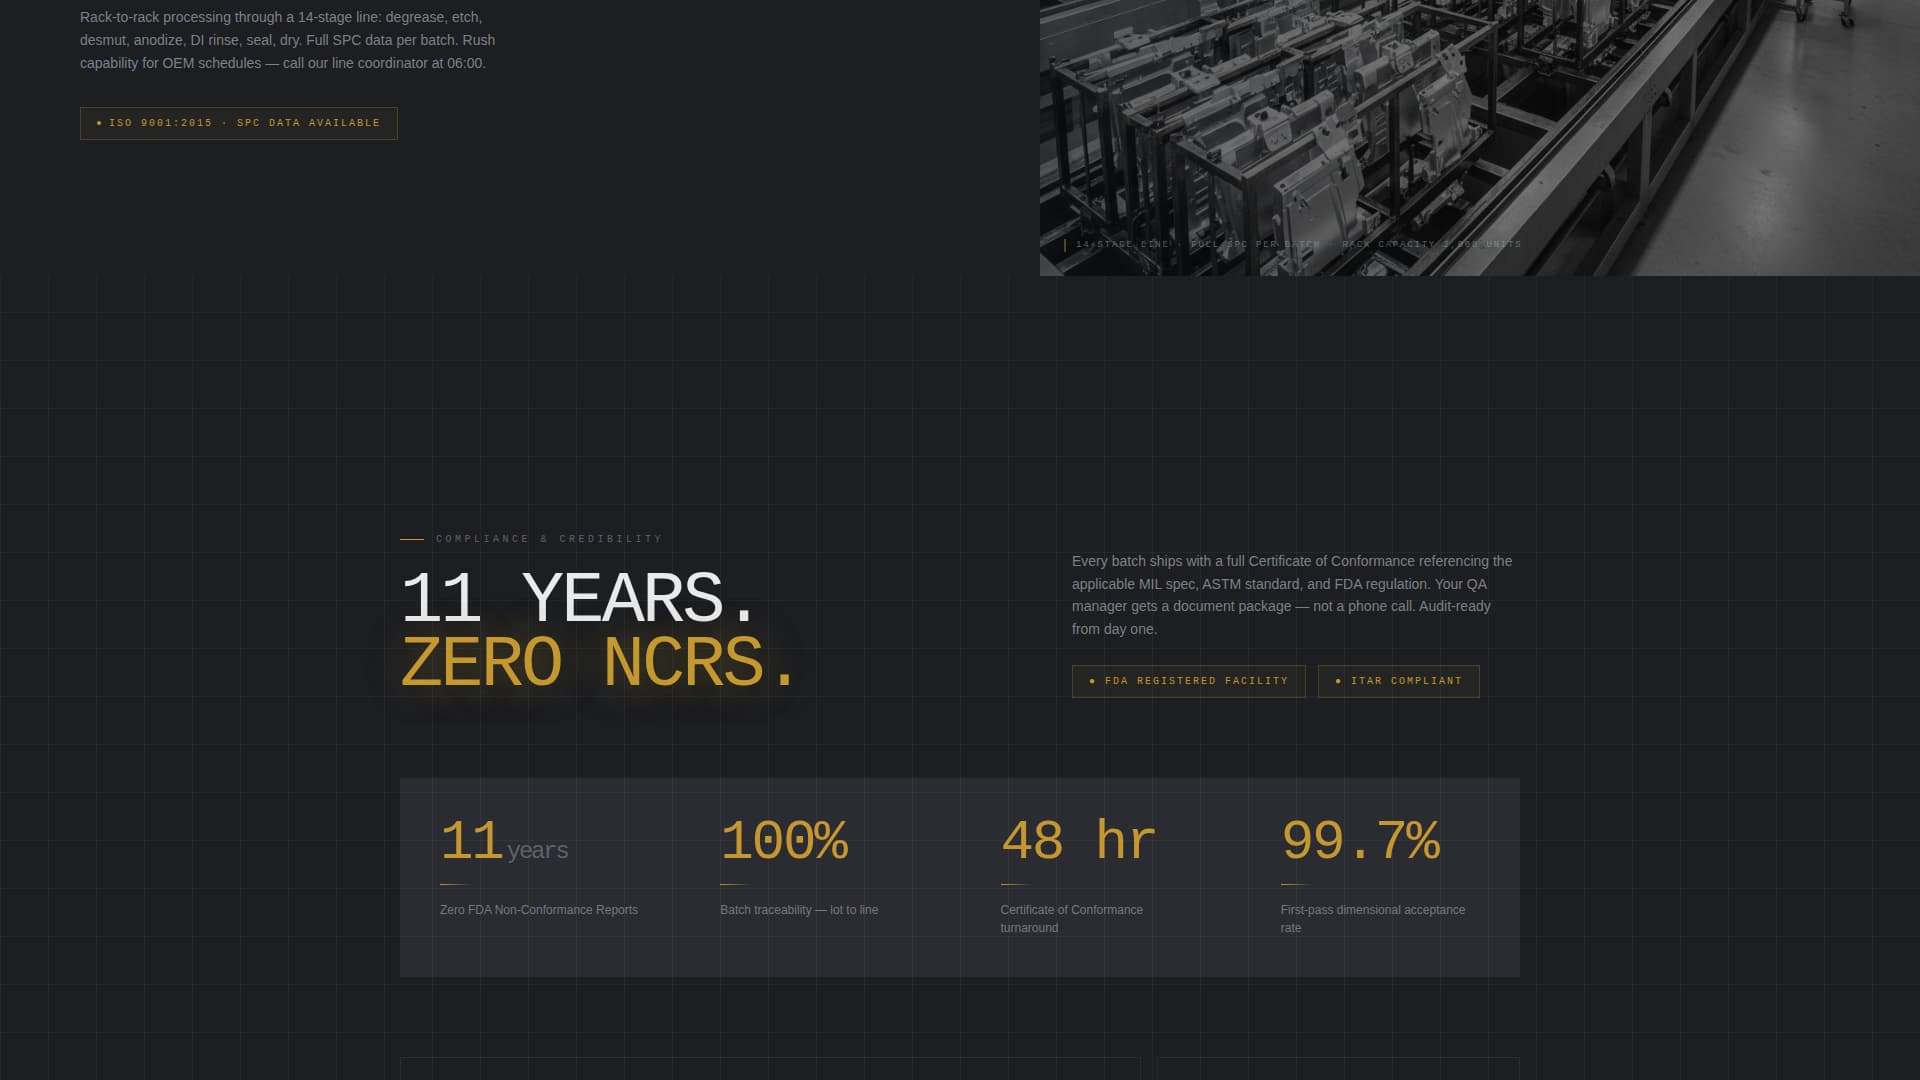Image resolution: width=1920 pixels, height=1080 pixels.
Task: Click the bullet dot in the ITAR COMPLIANT badge
Action: click(x=1340, y=681)
